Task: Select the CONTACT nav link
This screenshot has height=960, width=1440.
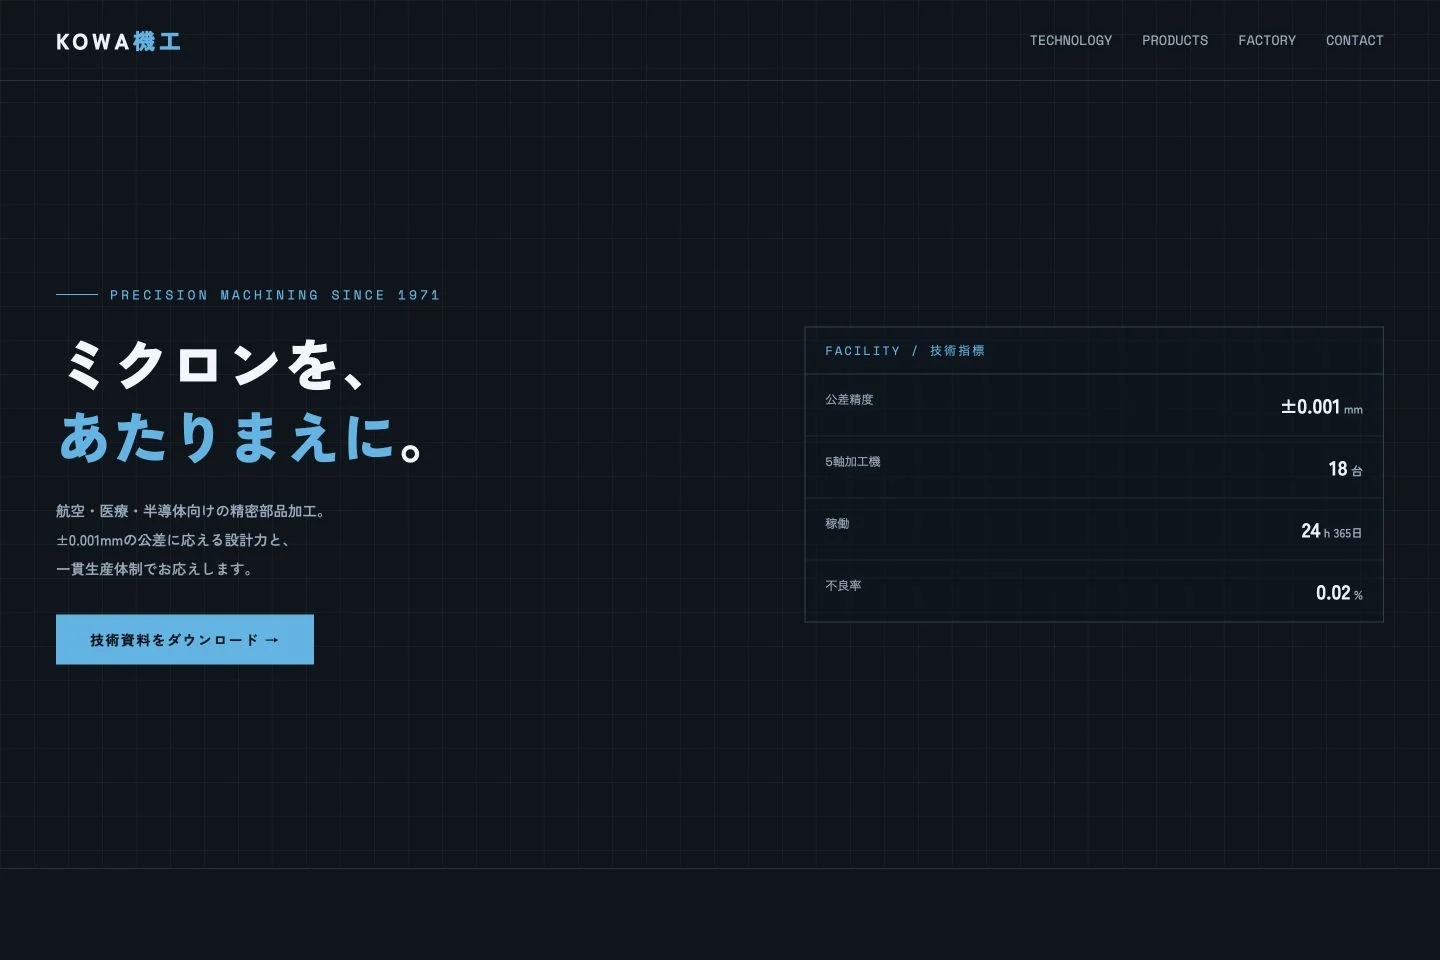Action: [x=1355, y=40]
